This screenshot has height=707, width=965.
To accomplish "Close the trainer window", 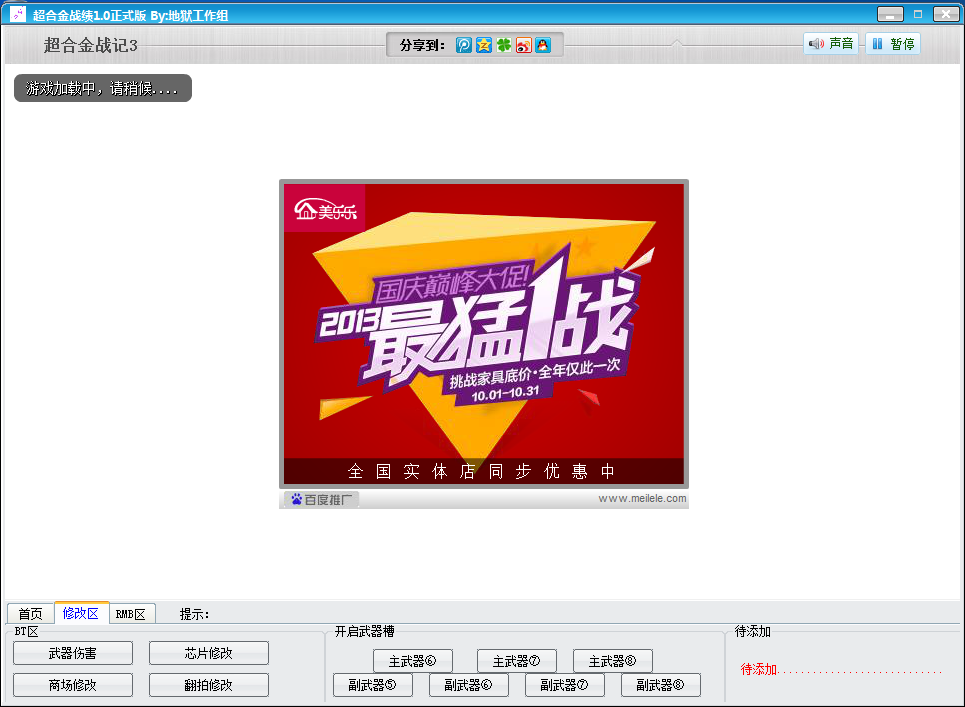I will click(945, 14).
